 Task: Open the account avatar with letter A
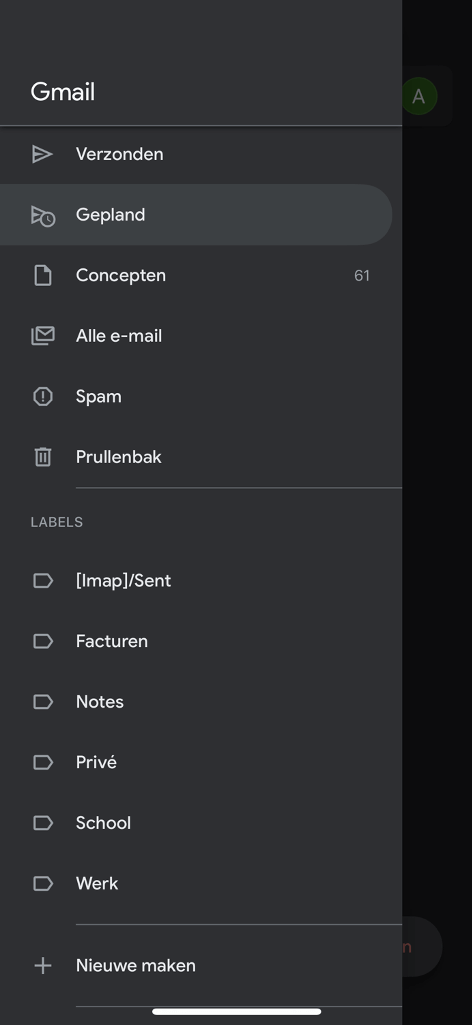418,96
